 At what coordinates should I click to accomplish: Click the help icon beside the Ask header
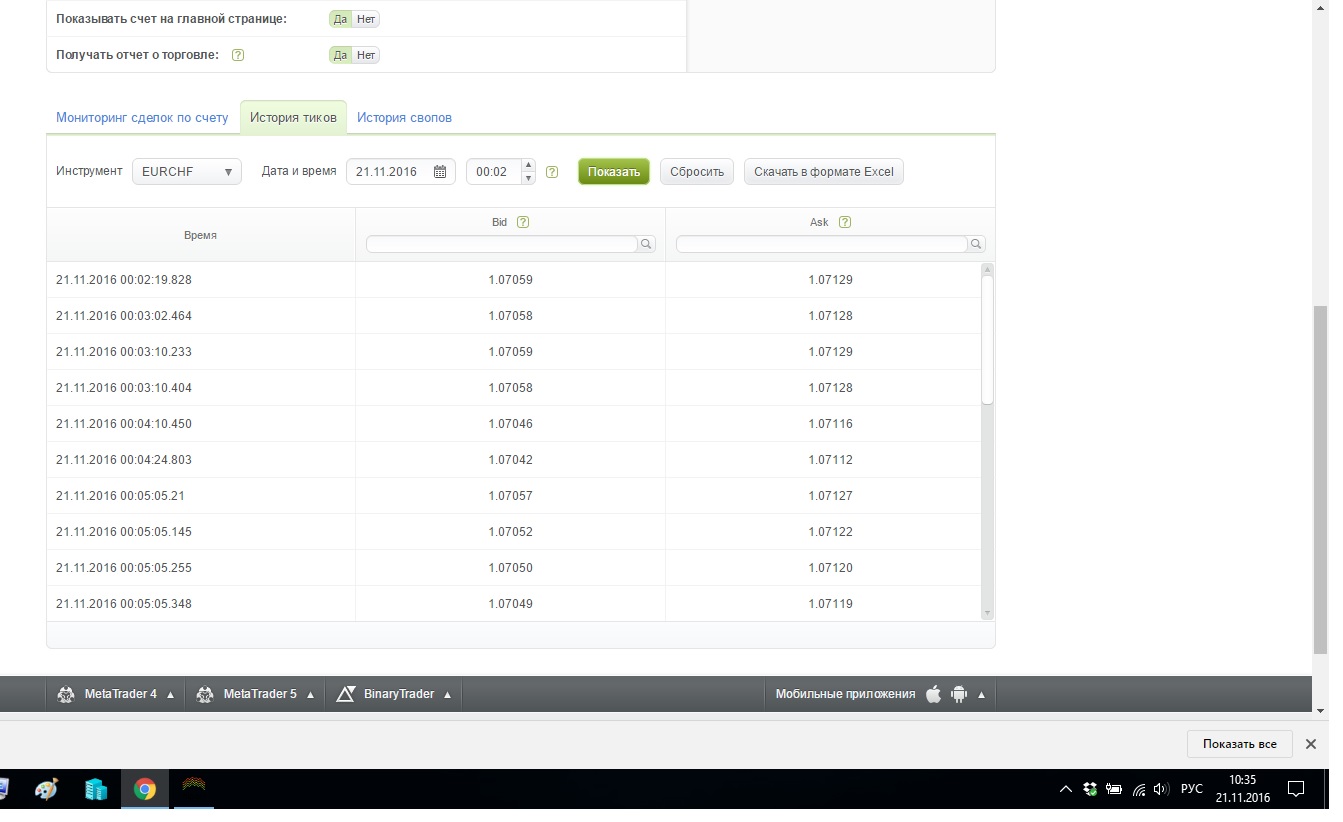point(845,222)
